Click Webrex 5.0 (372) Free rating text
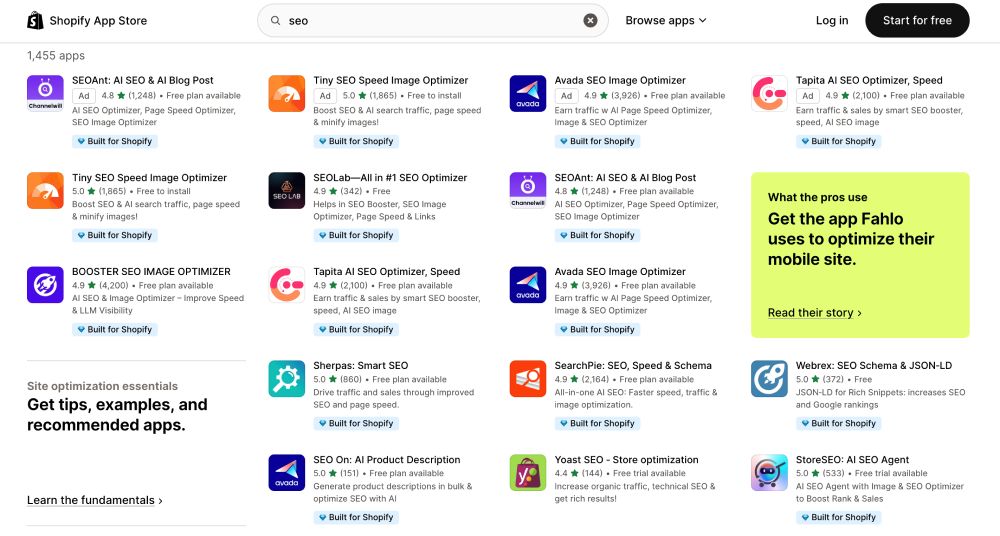 click(834, 379)
